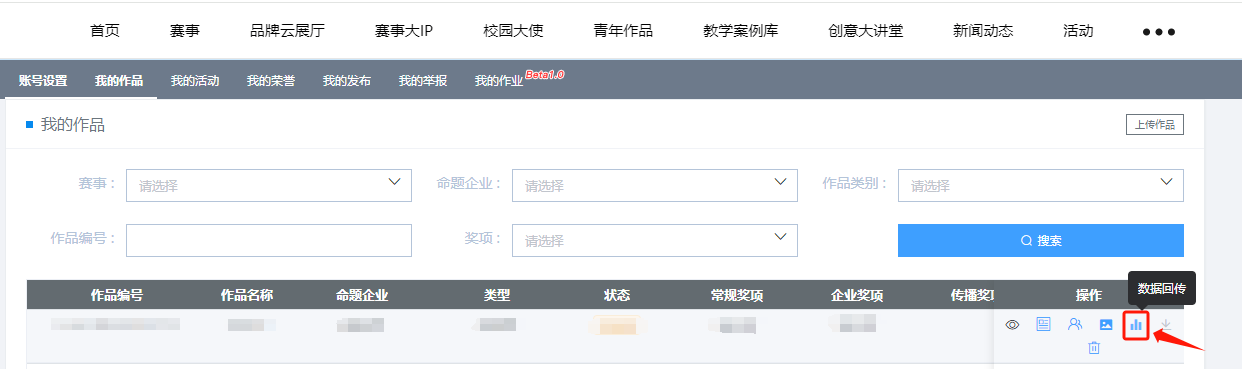Expand the 作品类别 dropdown

click(1041, 185)
